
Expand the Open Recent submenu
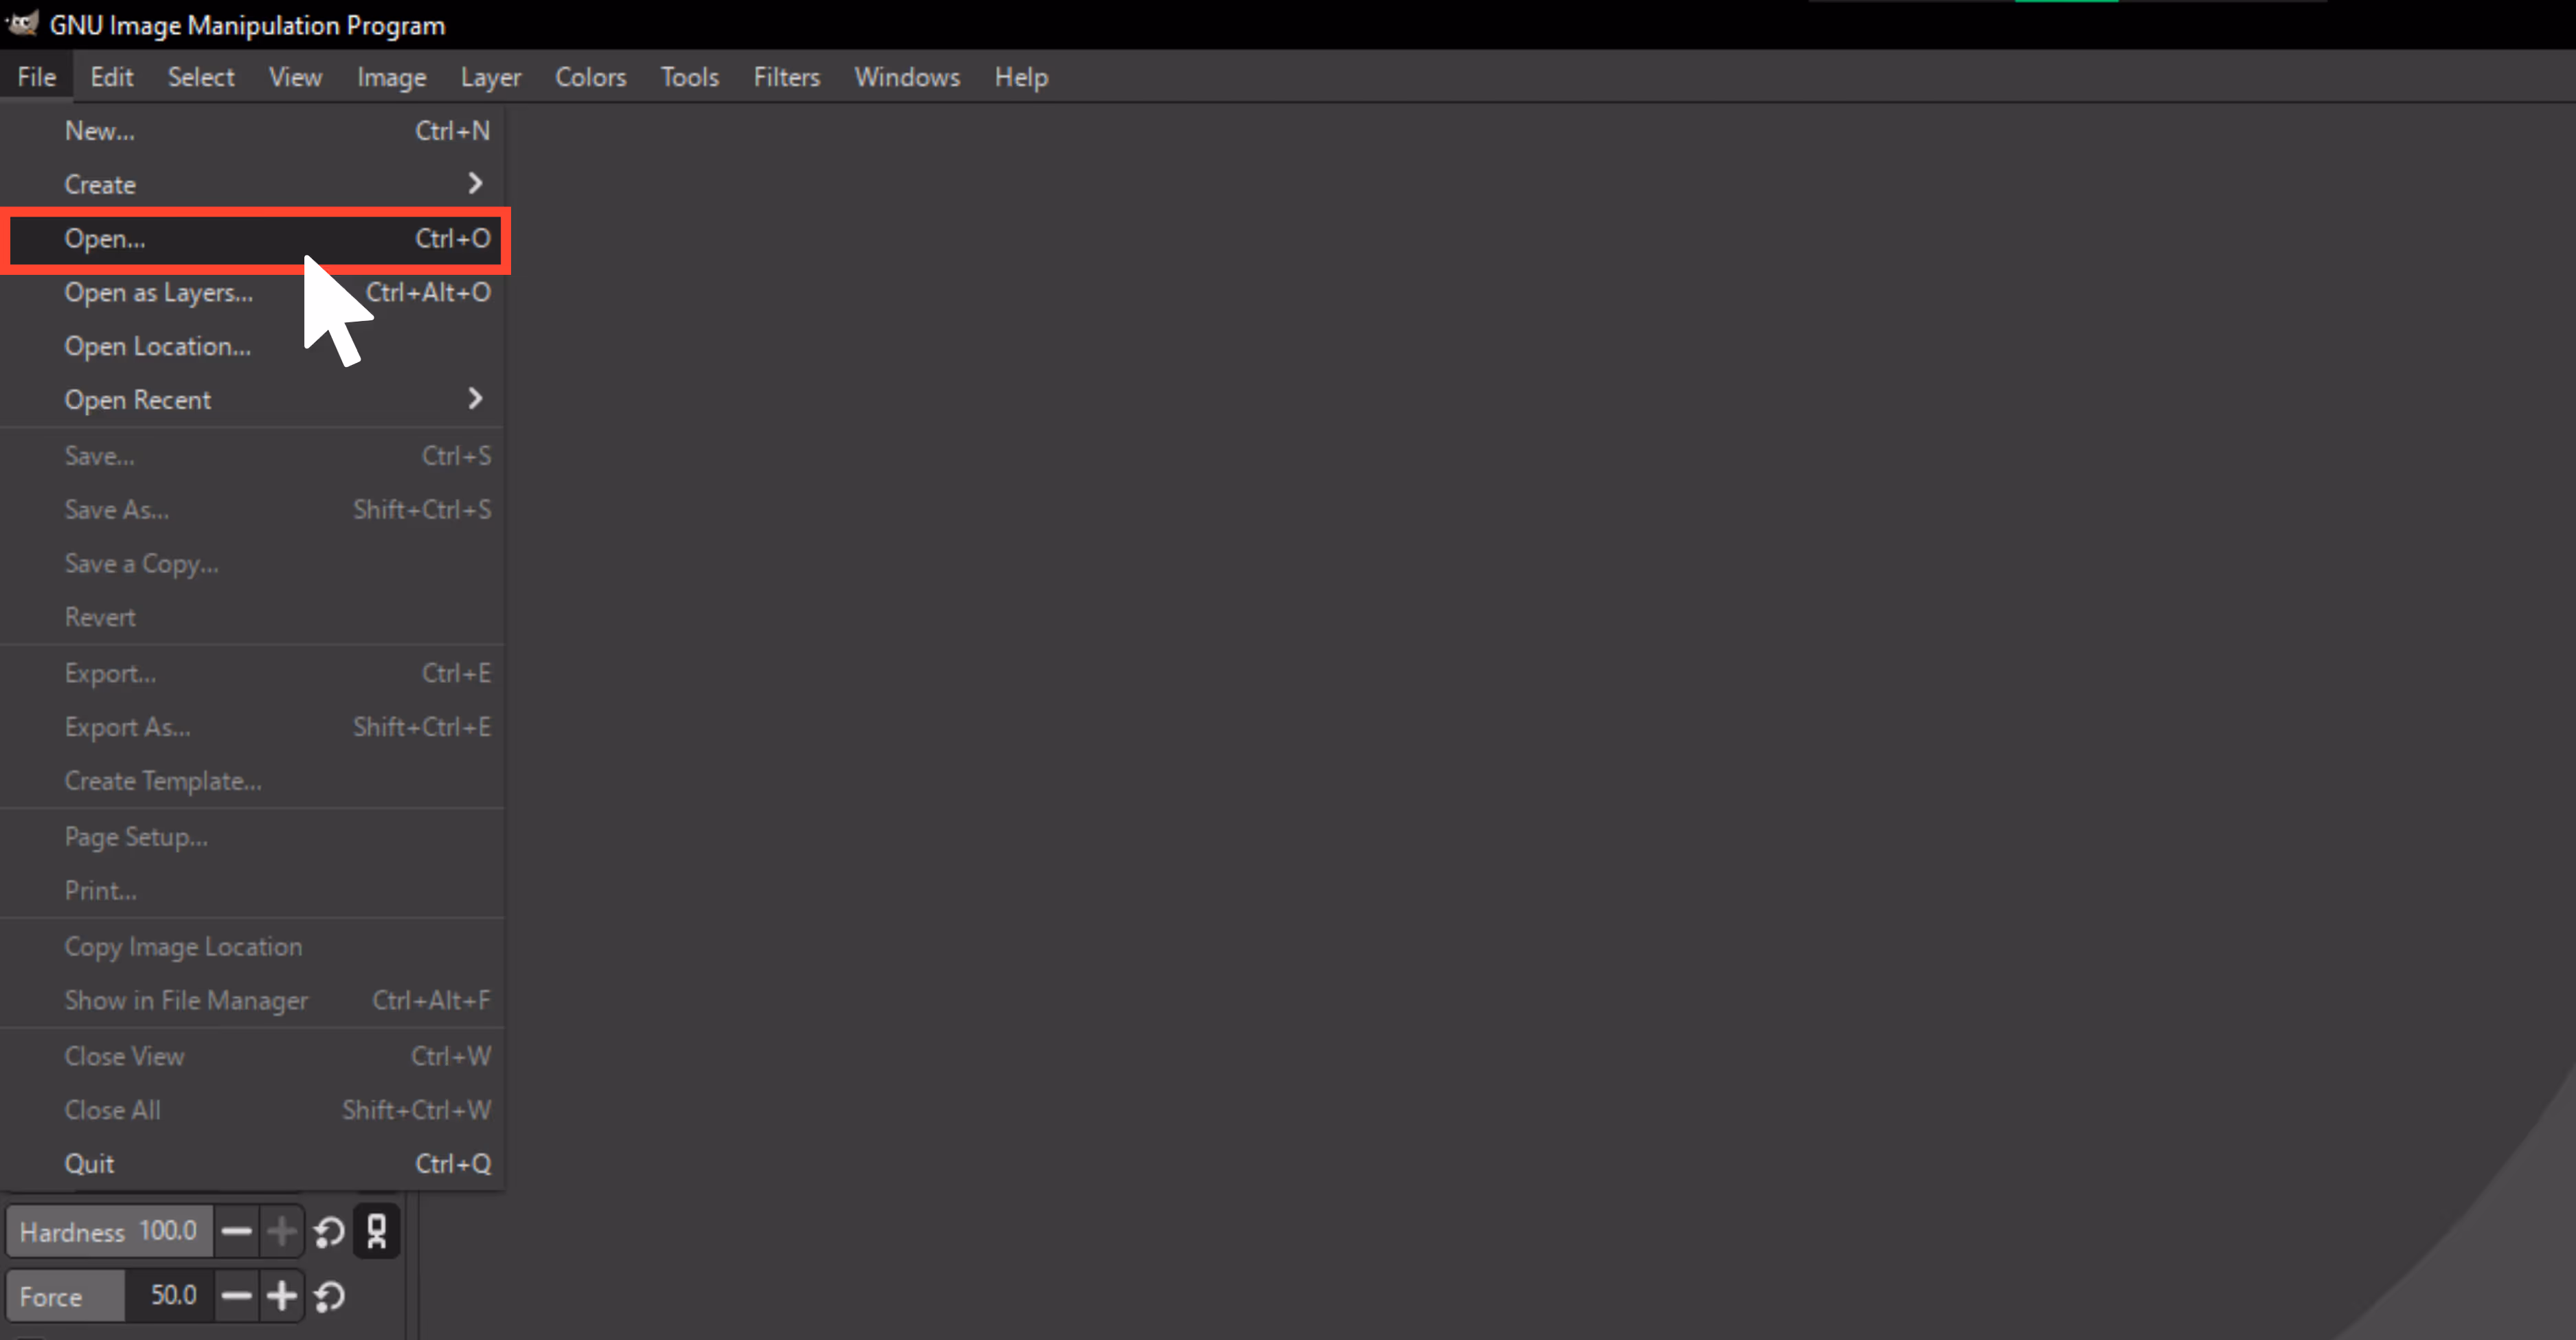point(252,400)
